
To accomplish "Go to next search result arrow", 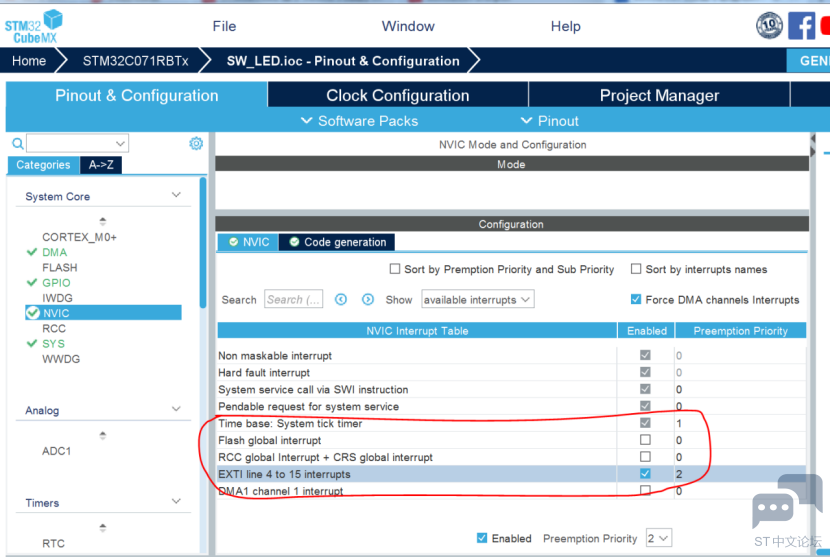I will pyautogui.click(x=368, y=299).
